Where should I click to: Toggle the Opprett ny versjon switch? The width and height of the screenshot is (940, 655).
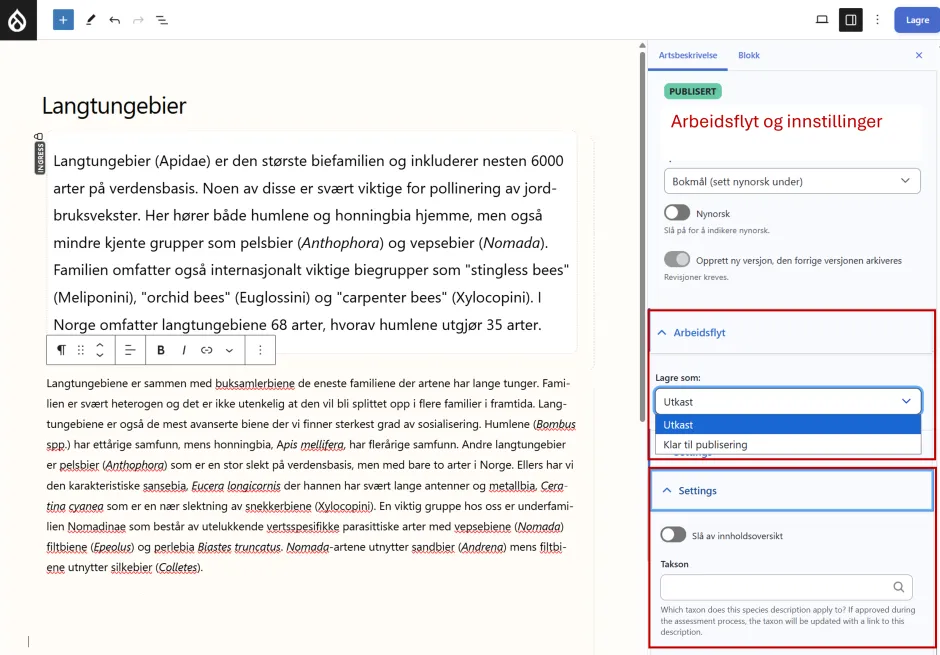pos(677,259)
